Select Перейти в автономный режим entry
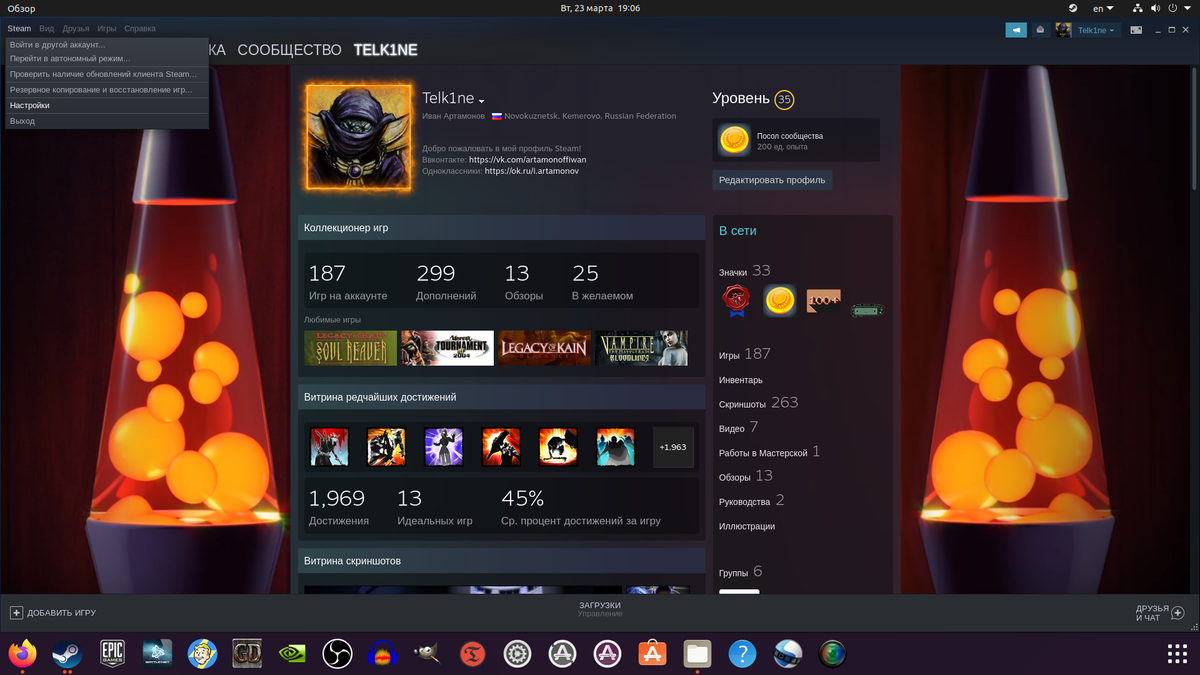1200x675 pixels. [x=107, y=58]
